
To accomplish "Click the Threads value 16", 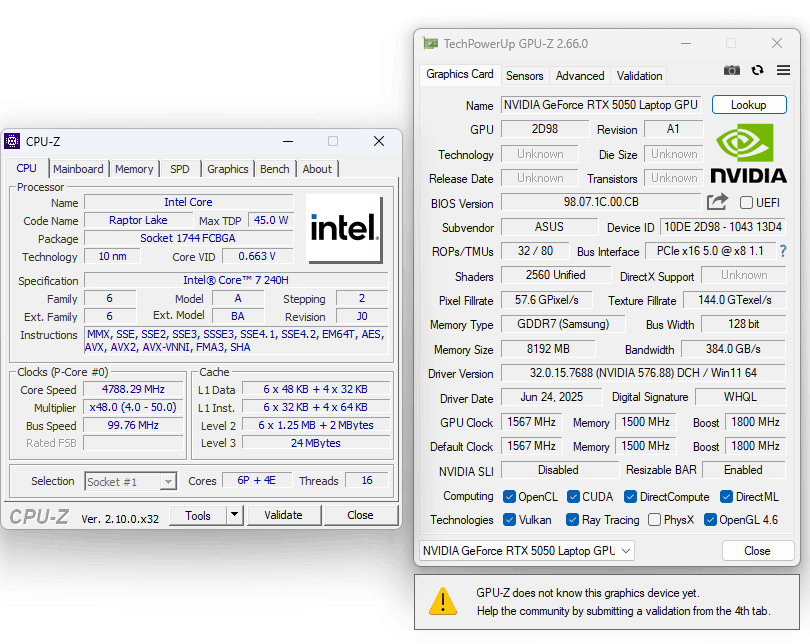I will pyautogui.click(x=367, y=480).
